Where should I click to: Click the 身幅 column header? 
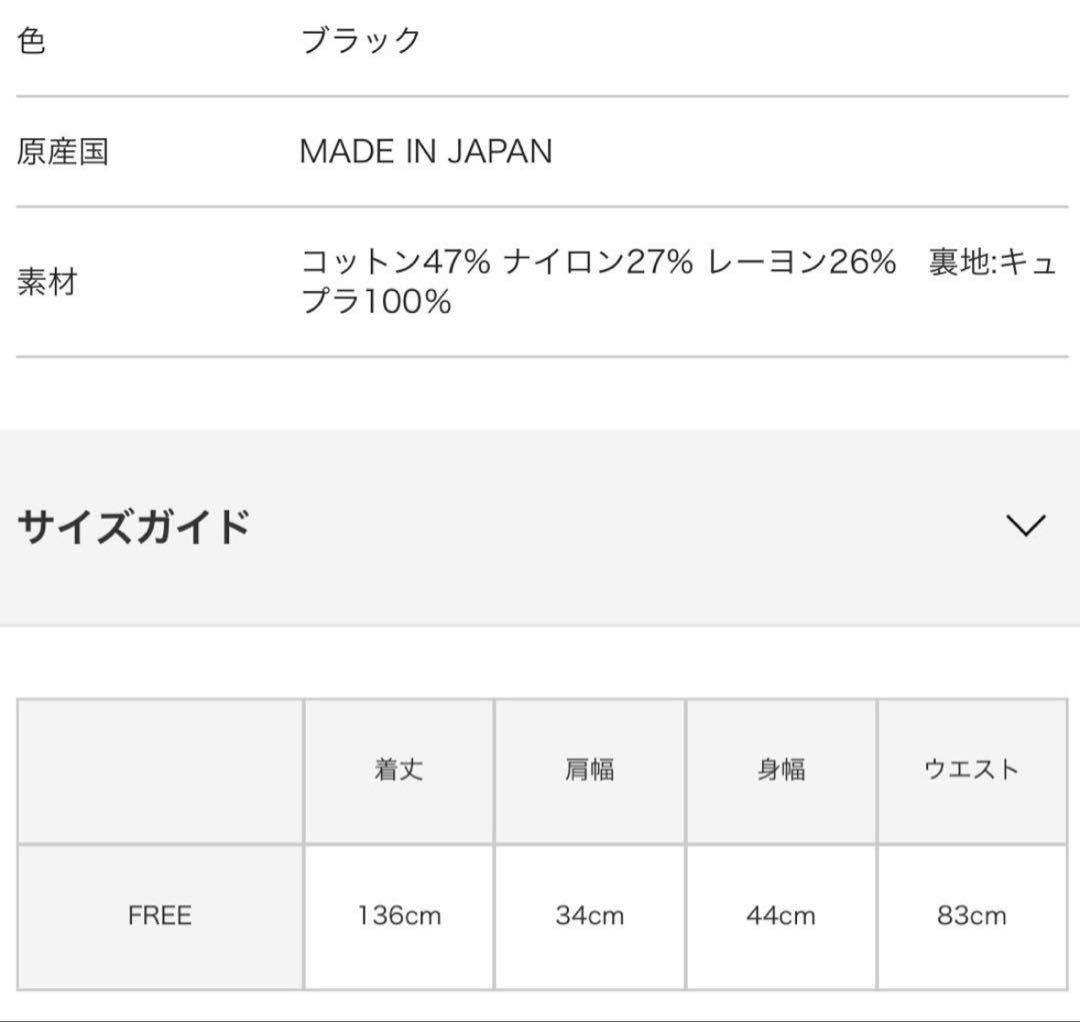pyautogui.click(x=781, y=770)
